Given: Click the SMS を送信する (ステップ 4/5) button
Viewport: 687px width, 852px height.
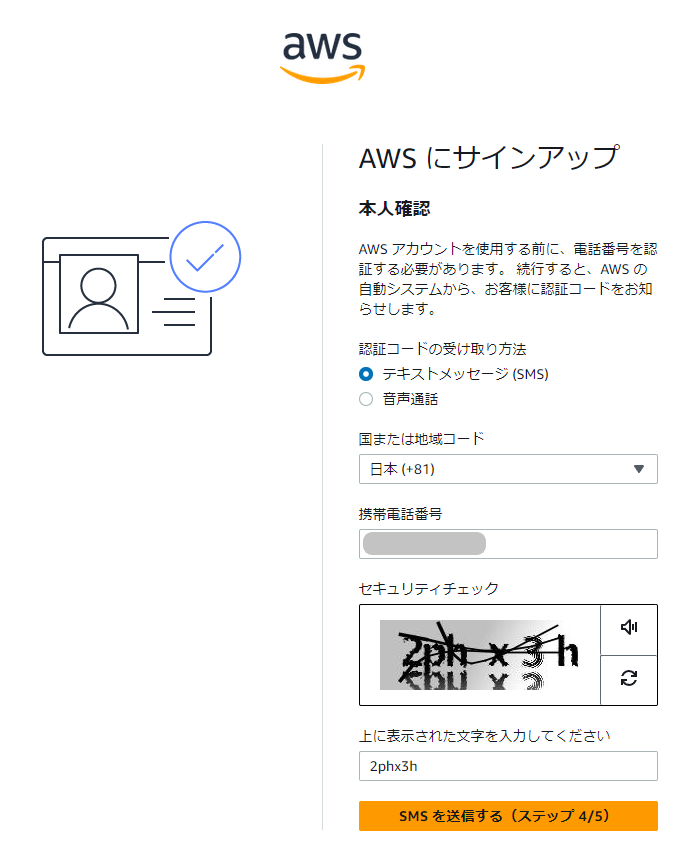Looking at the screenshot, I should [x=508, y=816].
